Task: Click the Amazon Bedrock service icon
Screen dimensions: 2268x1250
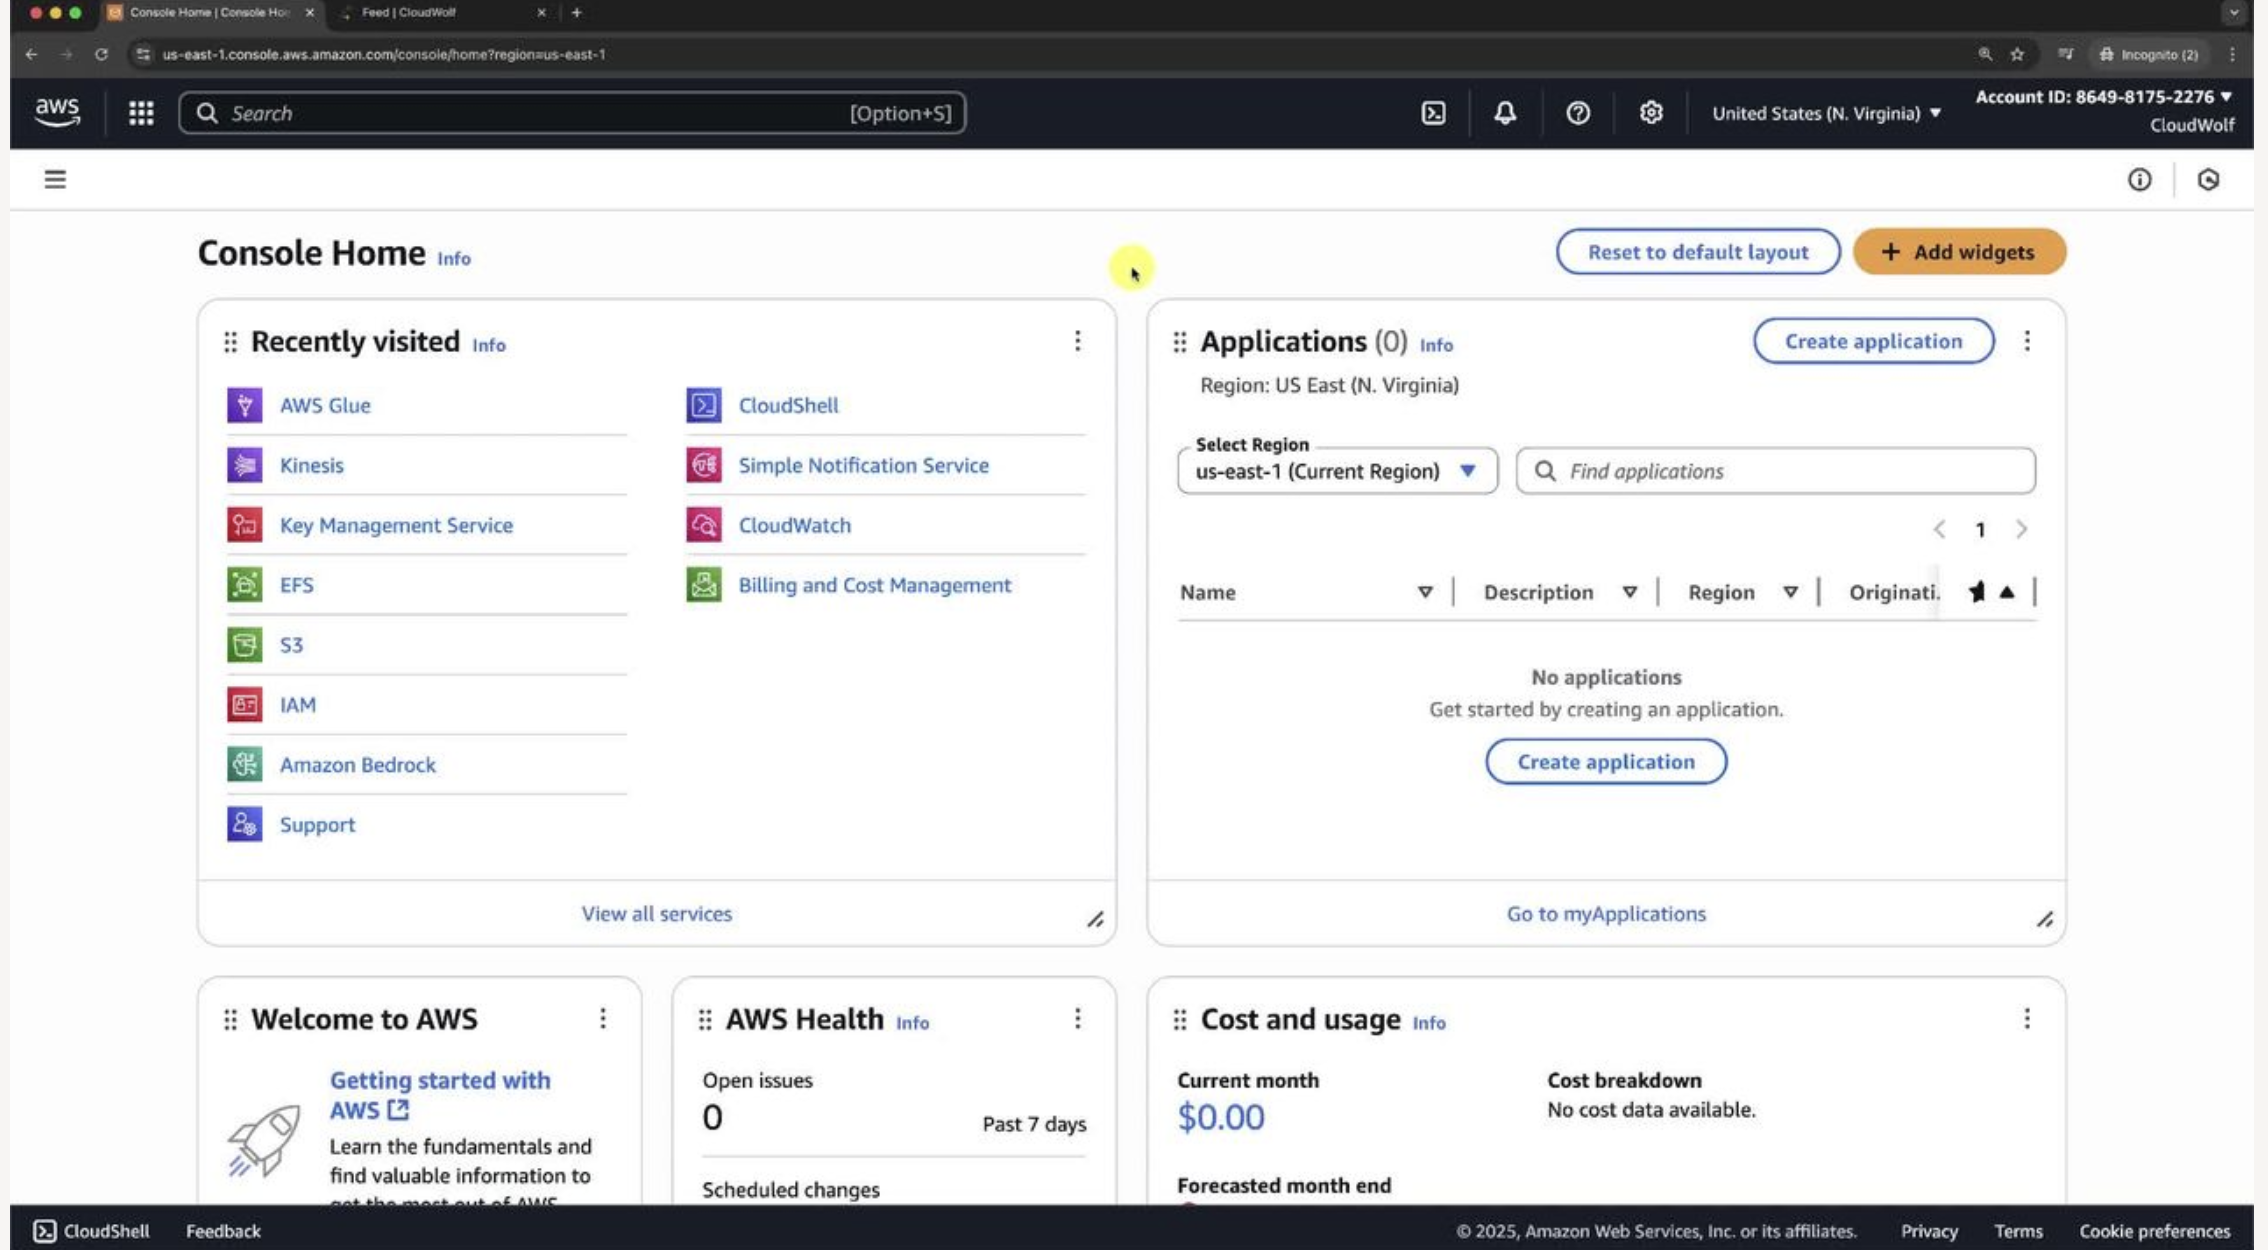Action: pos(244,764)
